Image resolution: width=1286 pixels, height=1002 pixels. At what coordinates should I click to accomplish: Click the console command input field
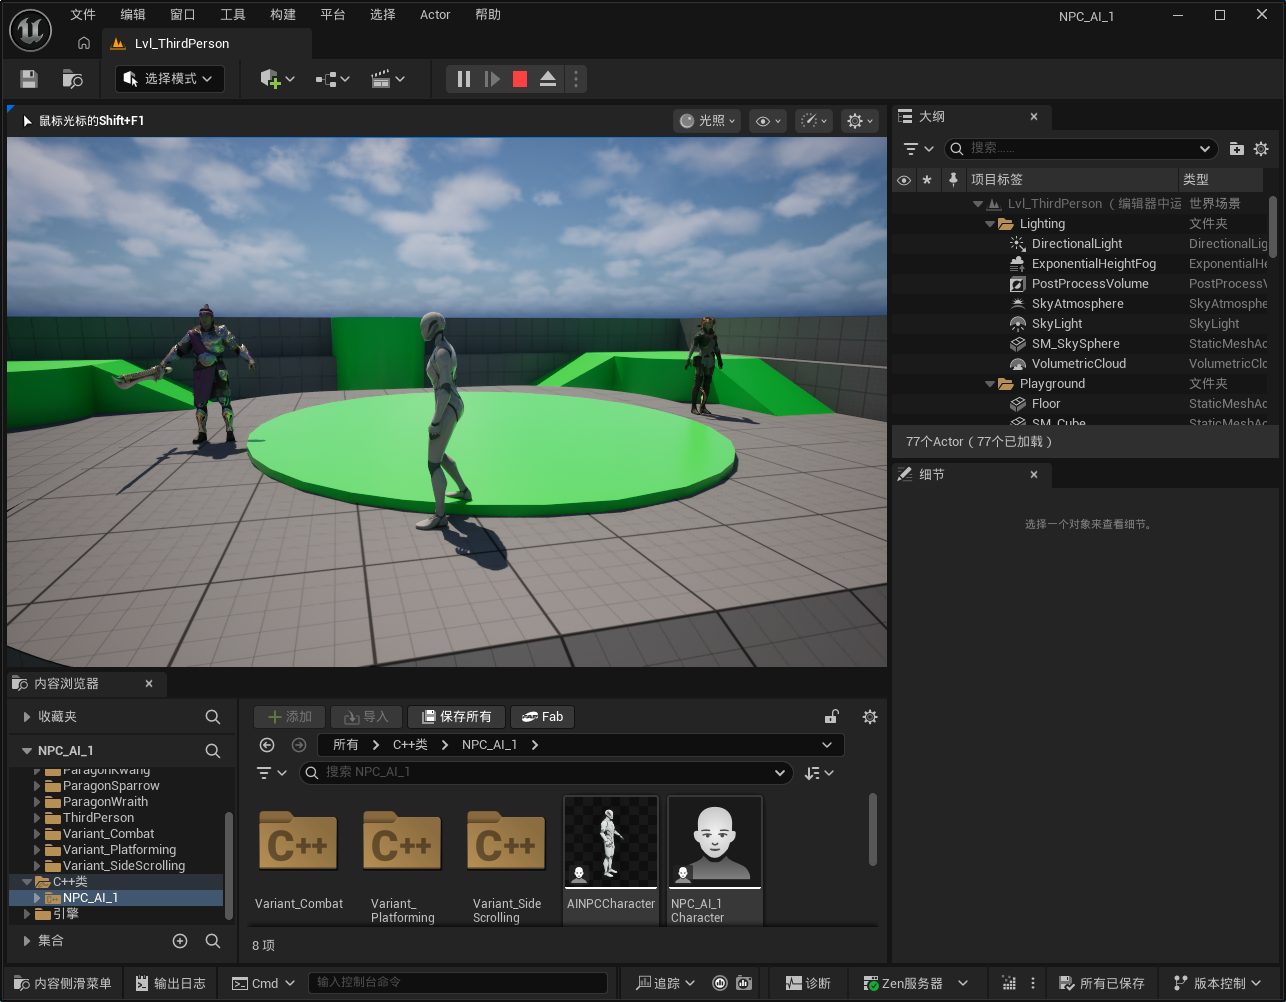(458, 983)
